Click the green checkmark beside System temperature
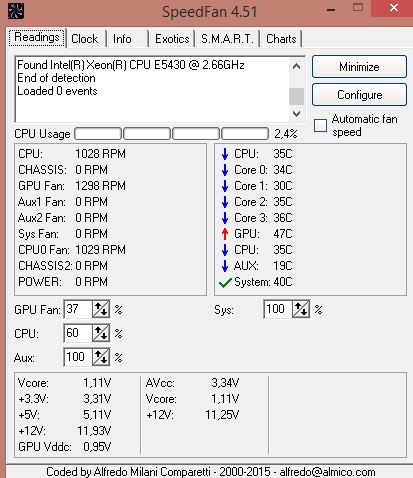 (225, 283)
